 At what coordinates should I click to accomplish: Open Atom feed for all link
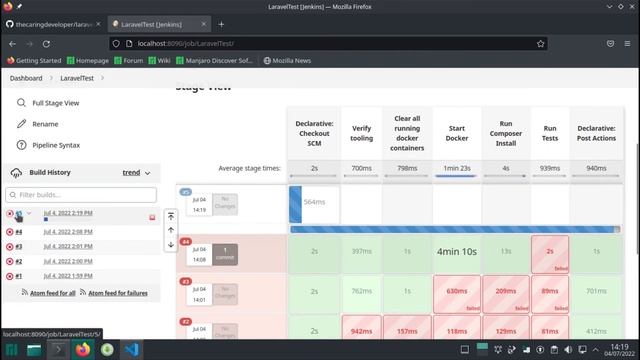click(x=53, y=293)
